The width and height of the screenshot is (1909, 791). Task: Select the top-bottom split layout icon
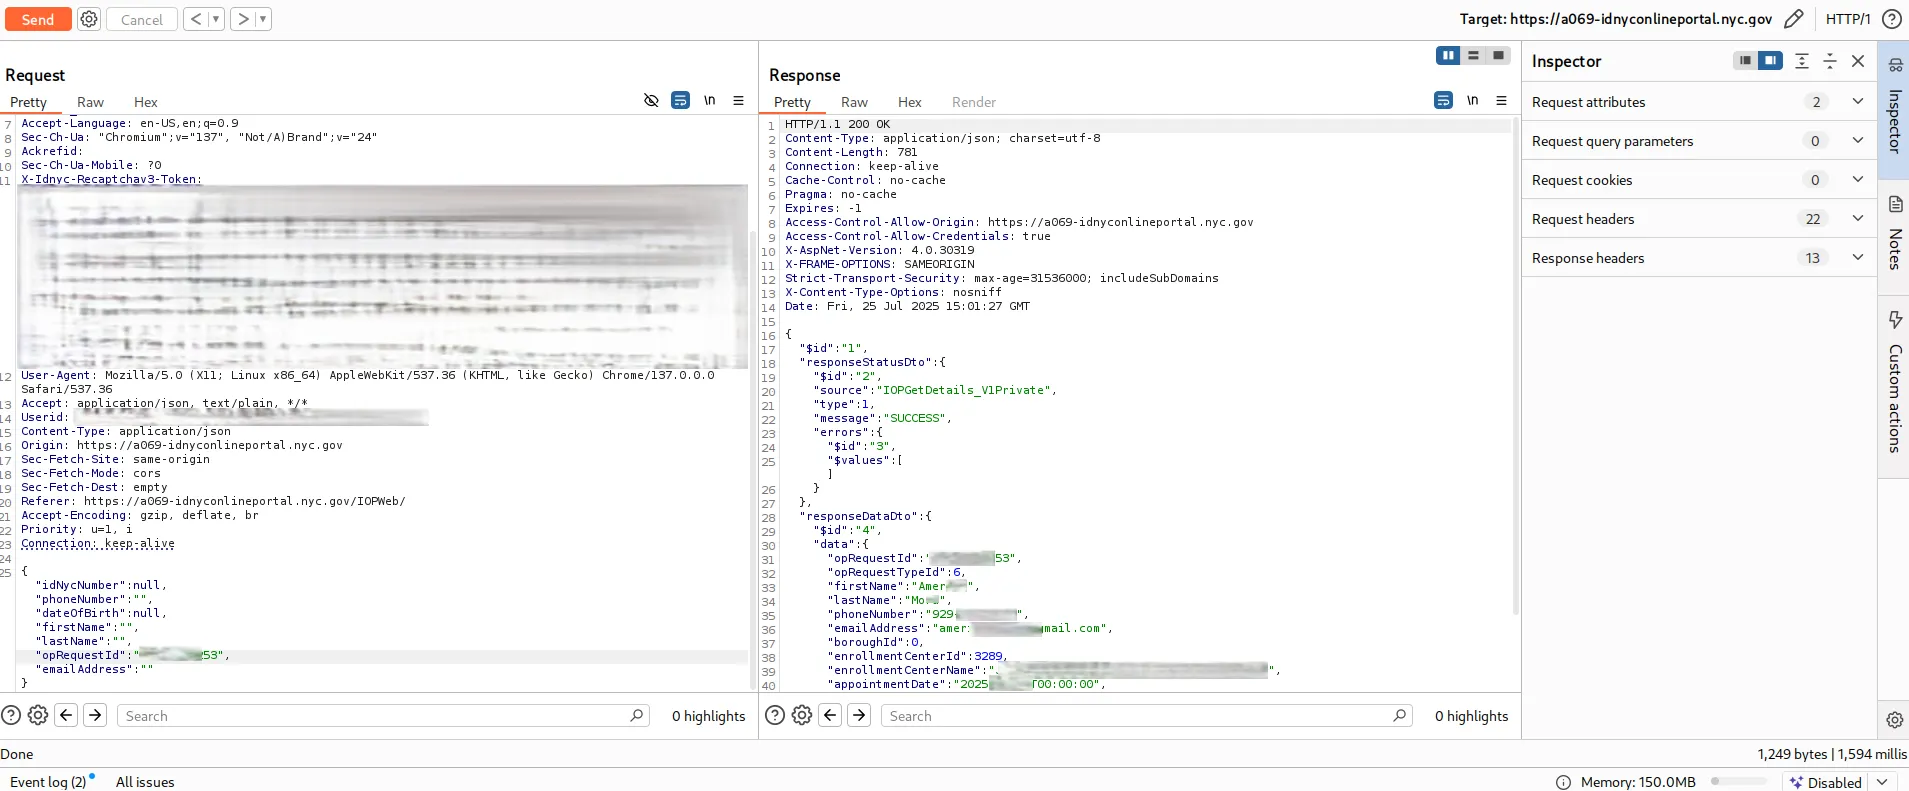tap(1473, 56)
